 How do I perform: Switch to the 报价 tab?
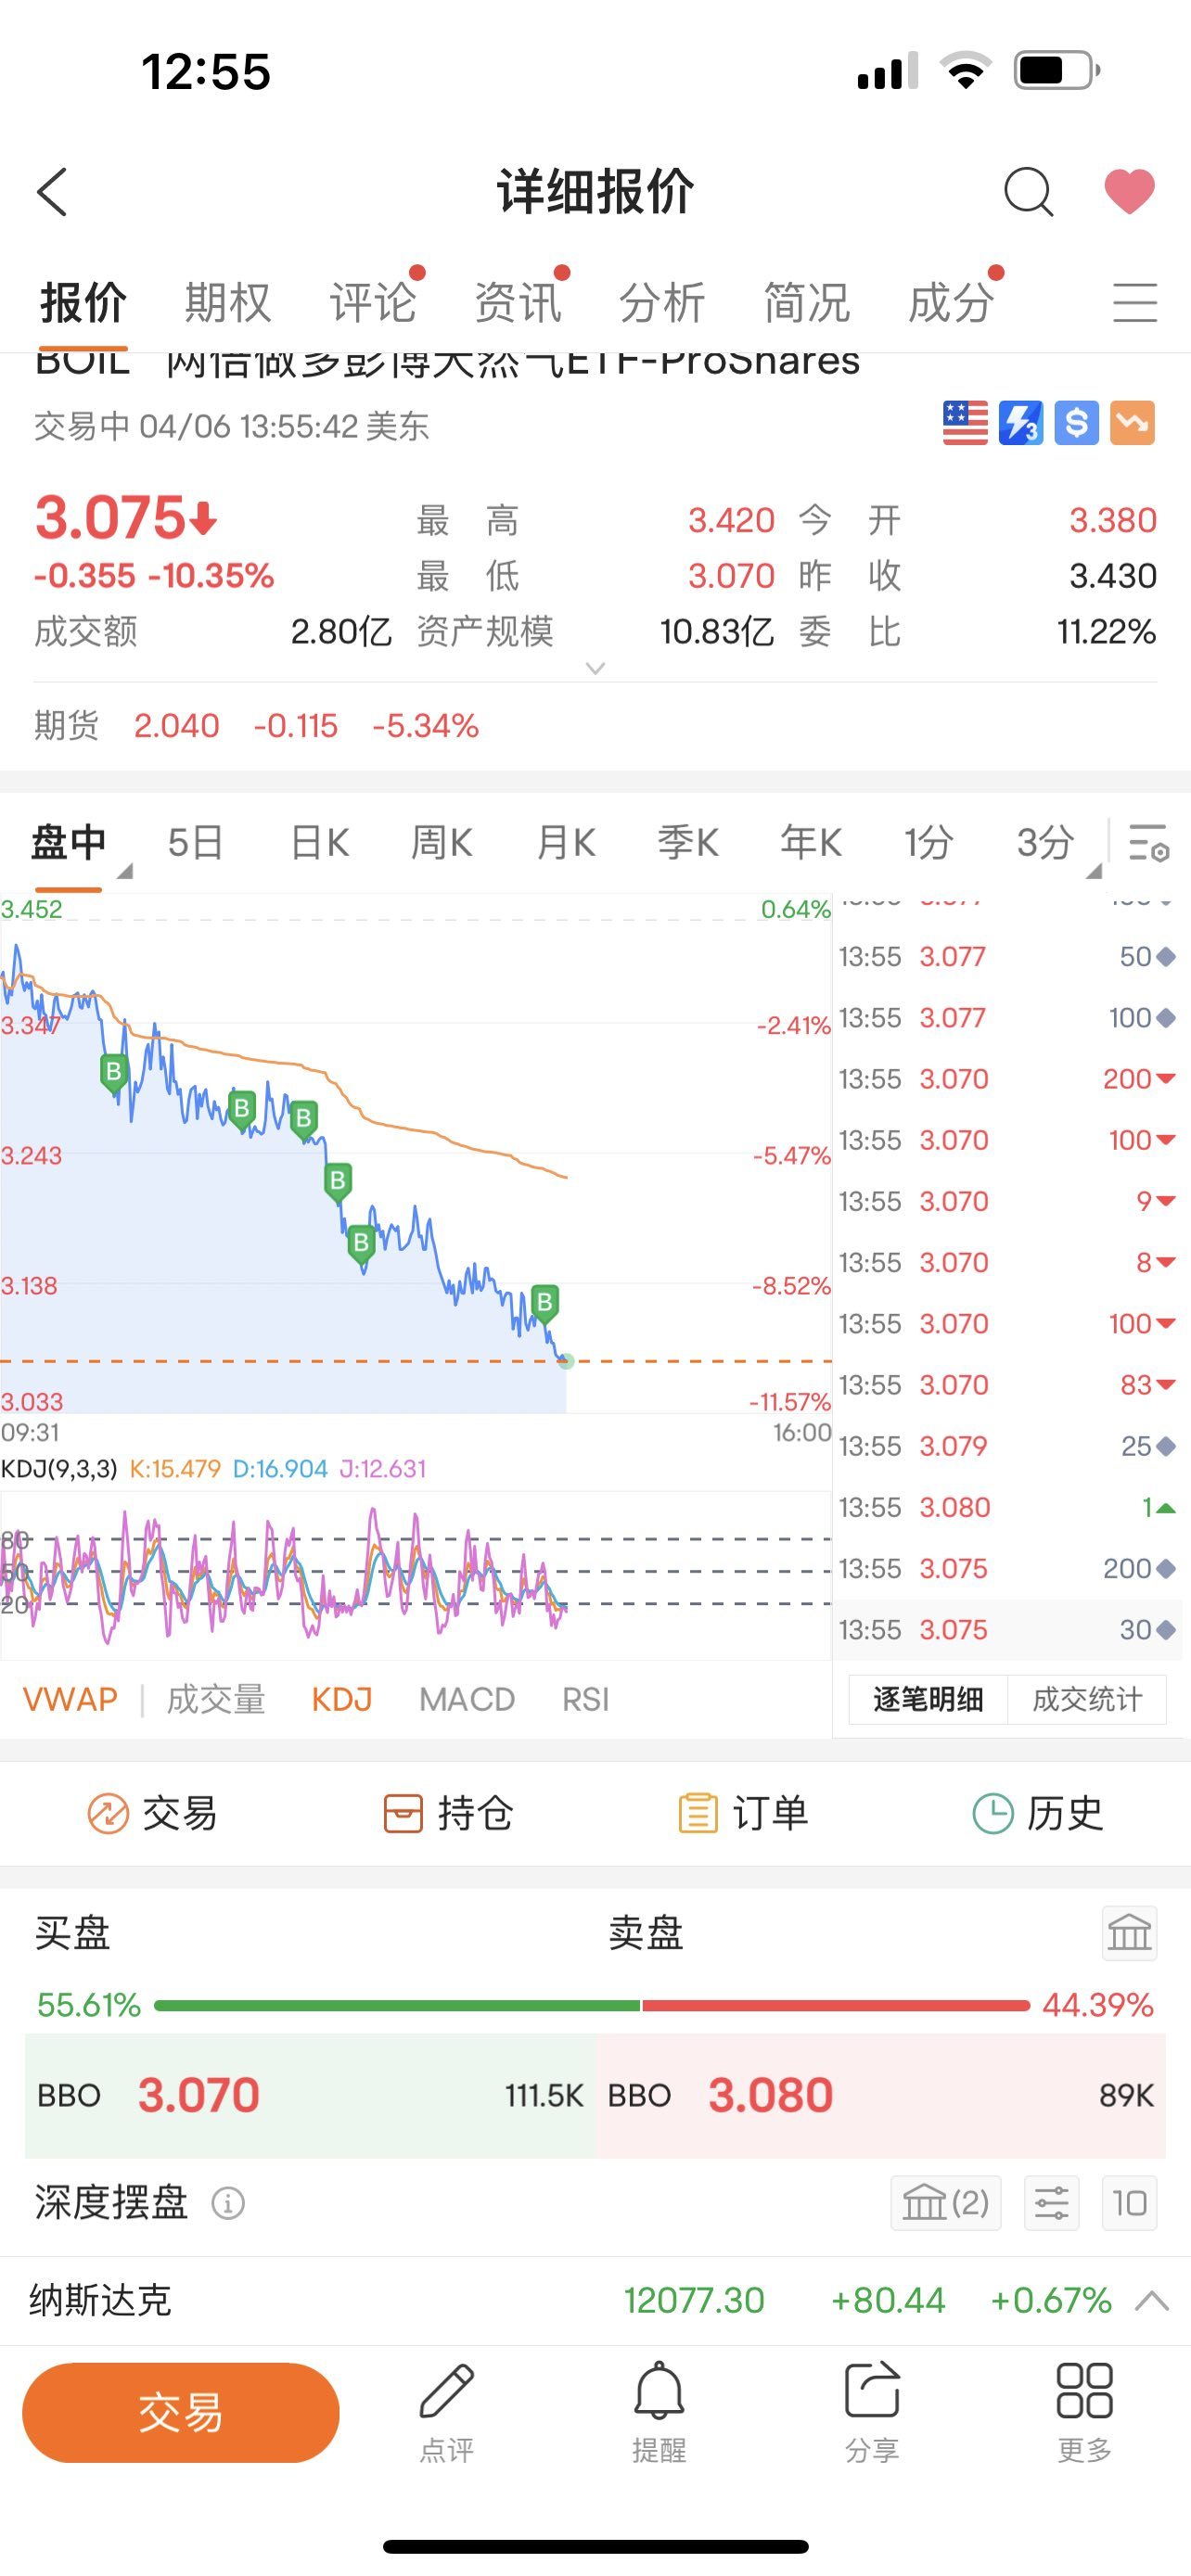pos(83,302)
